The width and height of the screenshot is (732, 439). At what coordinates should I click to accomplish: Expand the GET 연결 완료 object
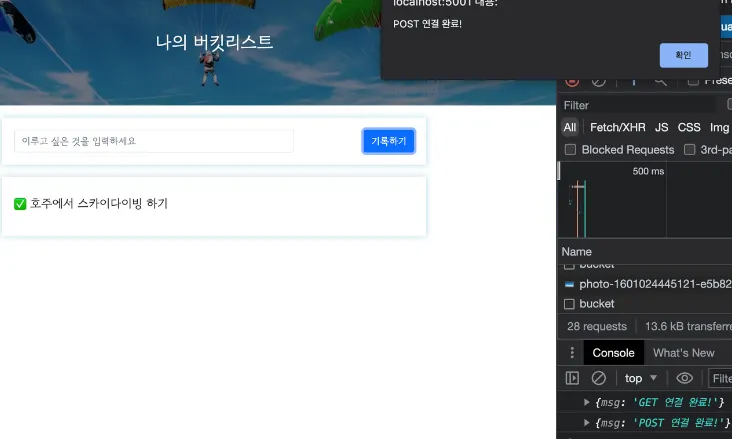[x=586, y=402]
